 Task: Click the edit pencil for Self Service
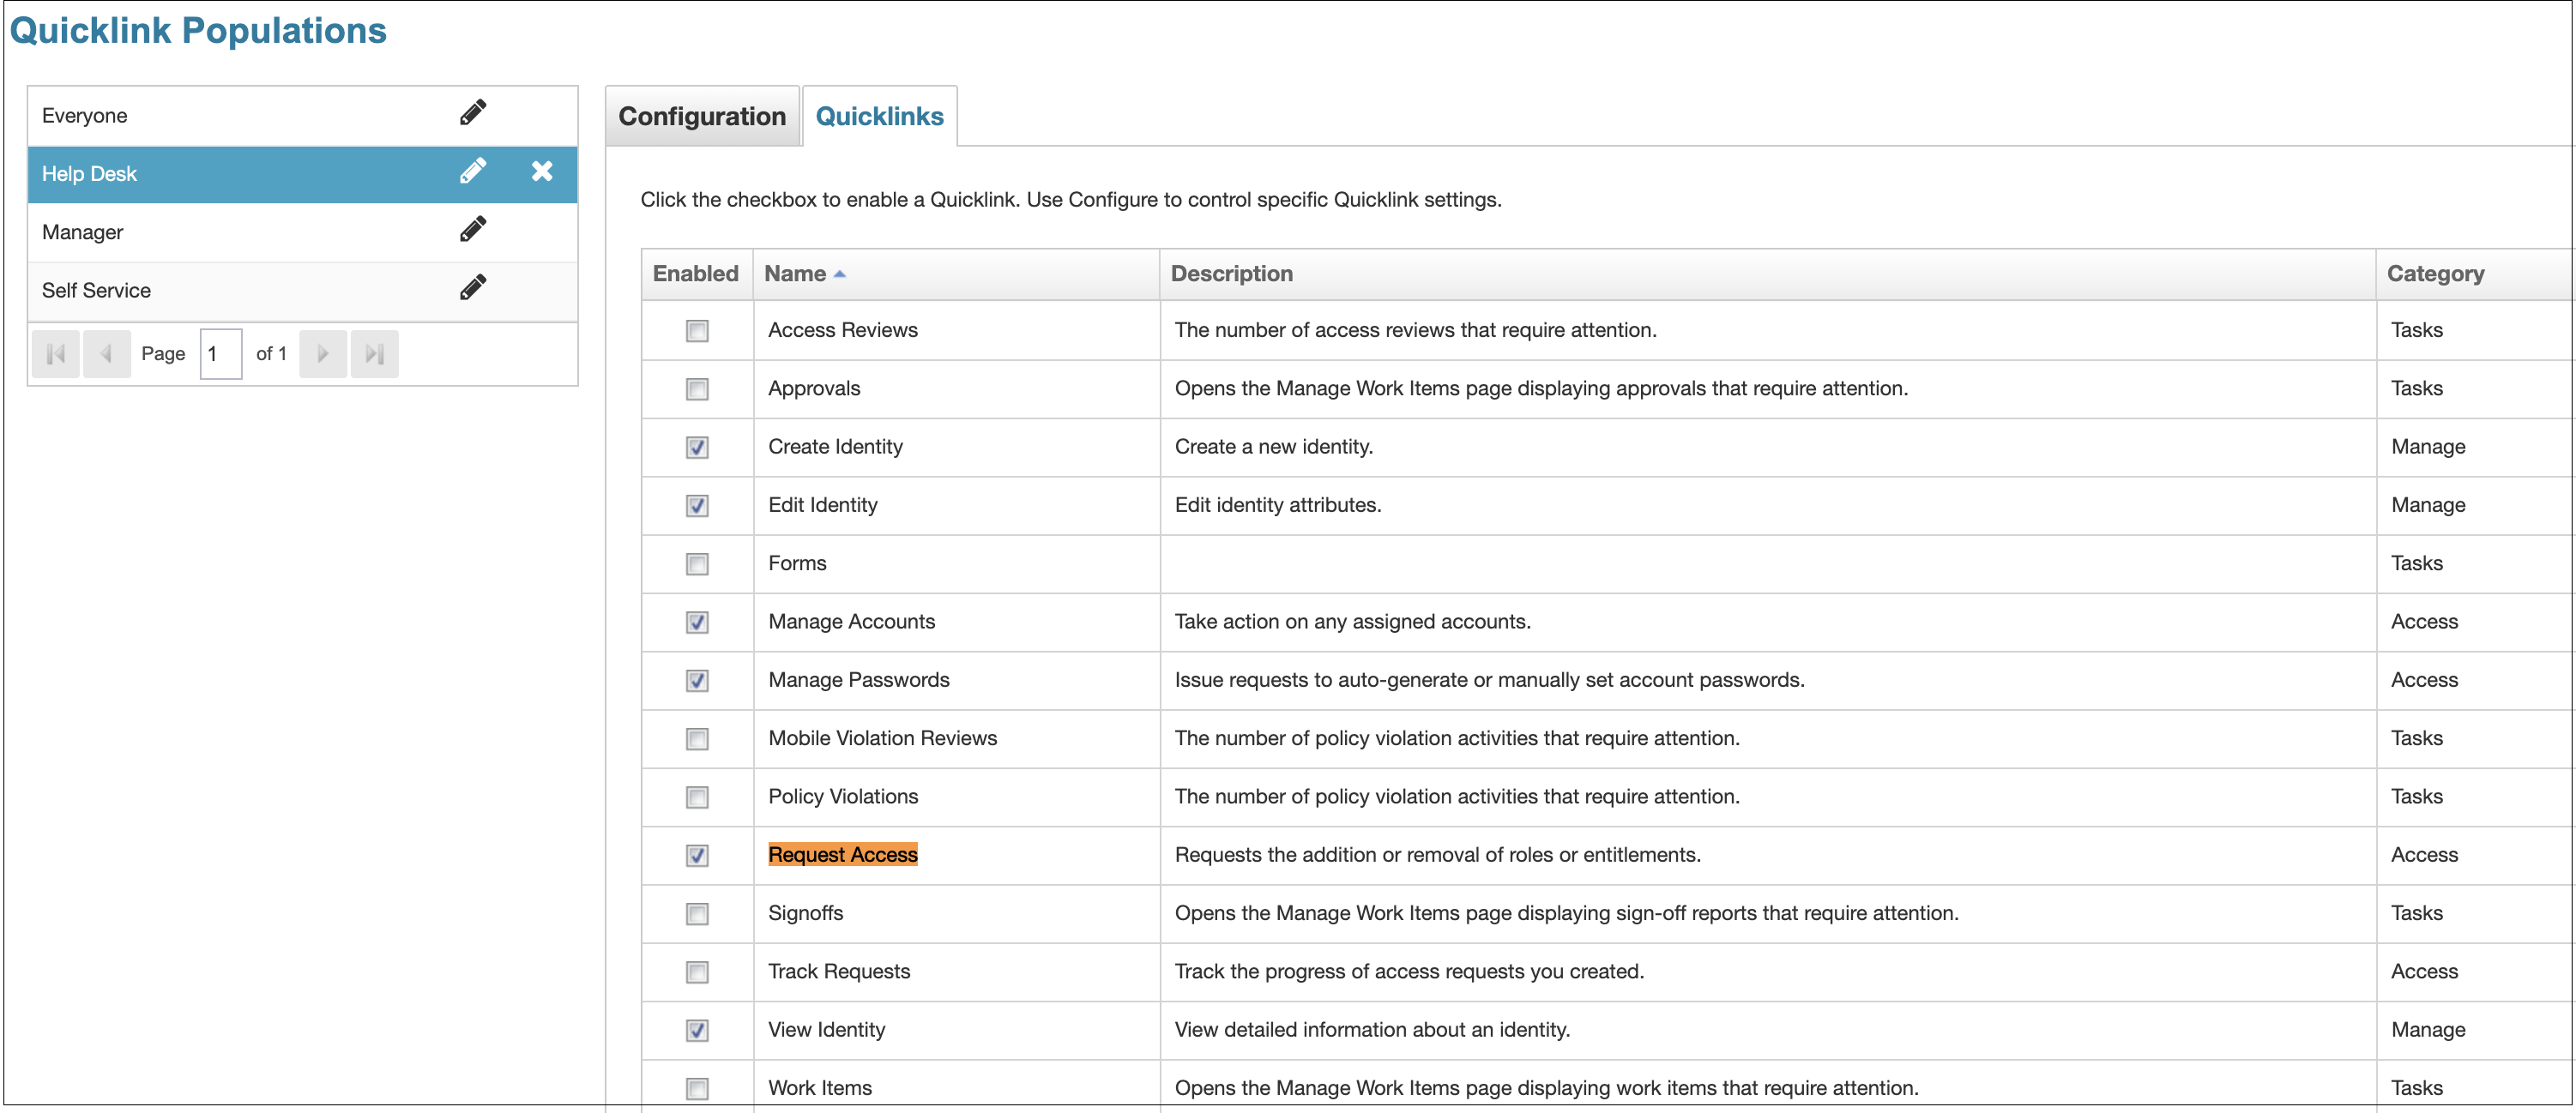pyautogui.click(x=473, y=288)
